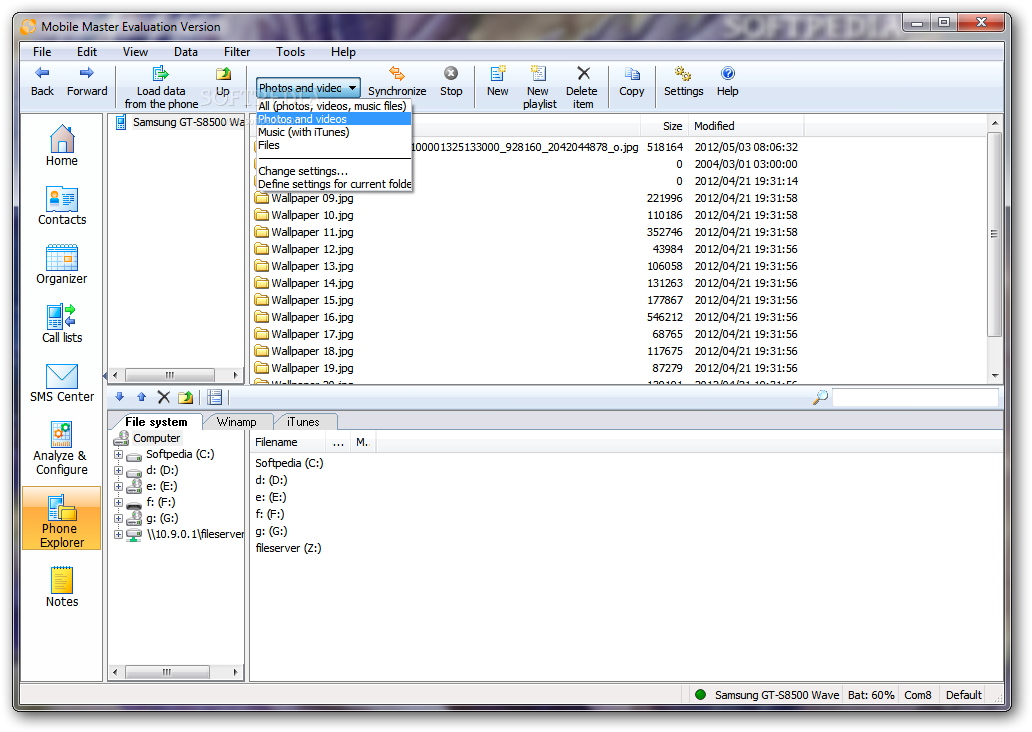Open the Help menu
The width and height of the screenshot is (1032, 732).
coord(343,52)
